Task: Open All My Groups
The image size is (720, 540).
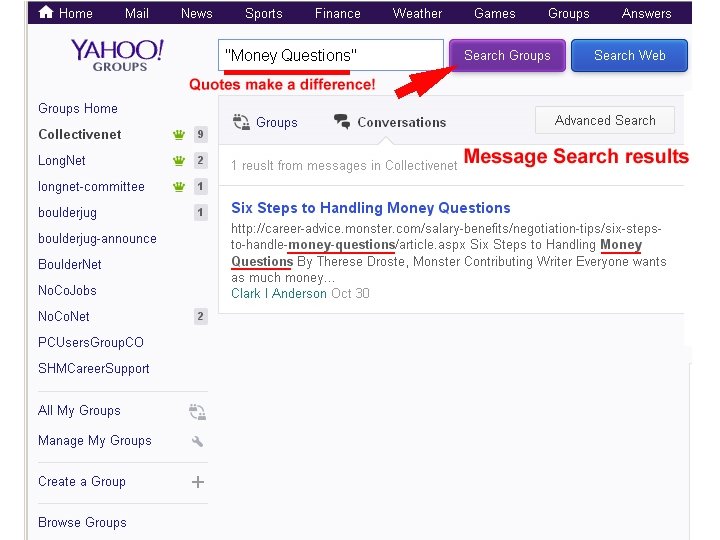Action: [x=79, y=411]
